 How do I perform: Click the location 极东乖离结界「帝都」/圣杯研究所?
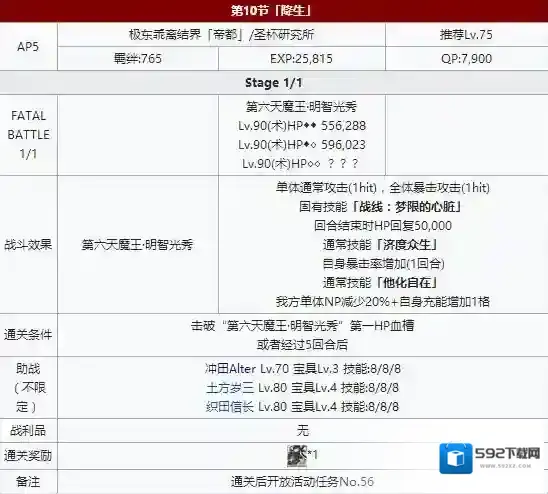(x=222, y=35)
